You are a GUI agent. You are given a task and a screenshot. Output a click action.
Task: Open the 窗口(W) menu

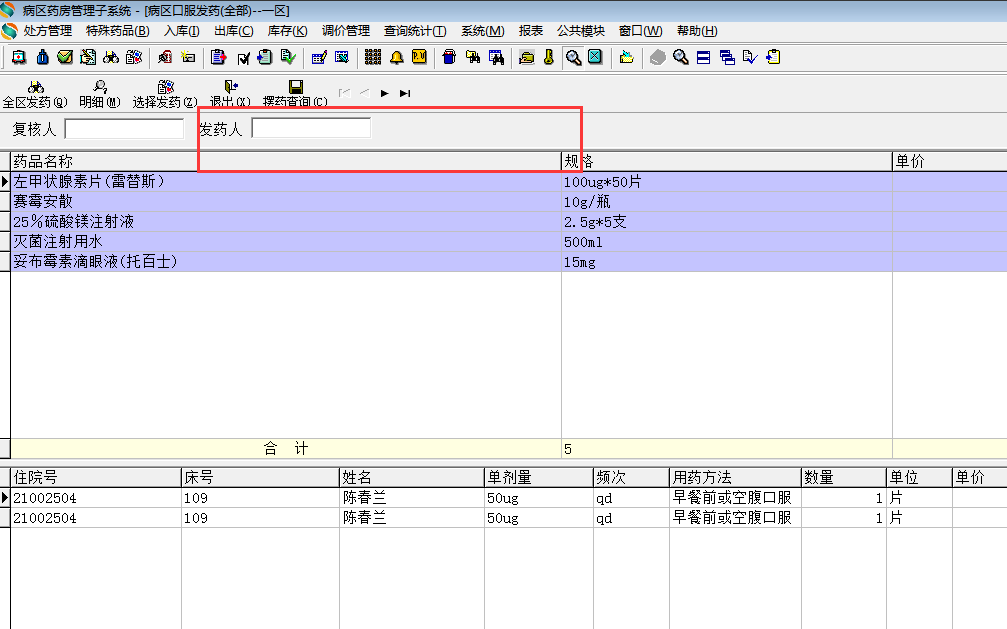click(x=640, y=31)
